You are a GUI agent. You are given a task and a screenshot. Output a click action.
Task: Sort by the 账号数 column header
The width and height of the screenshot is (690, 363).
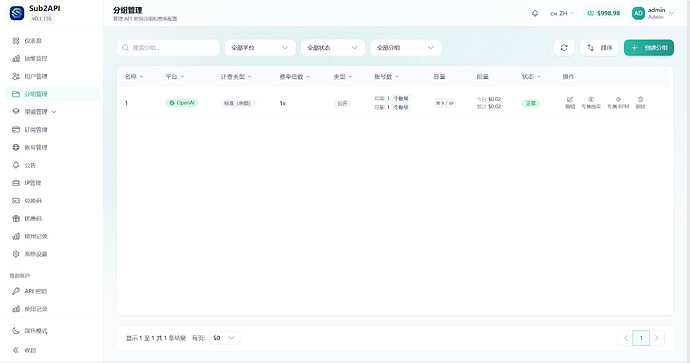coord(386,77)
